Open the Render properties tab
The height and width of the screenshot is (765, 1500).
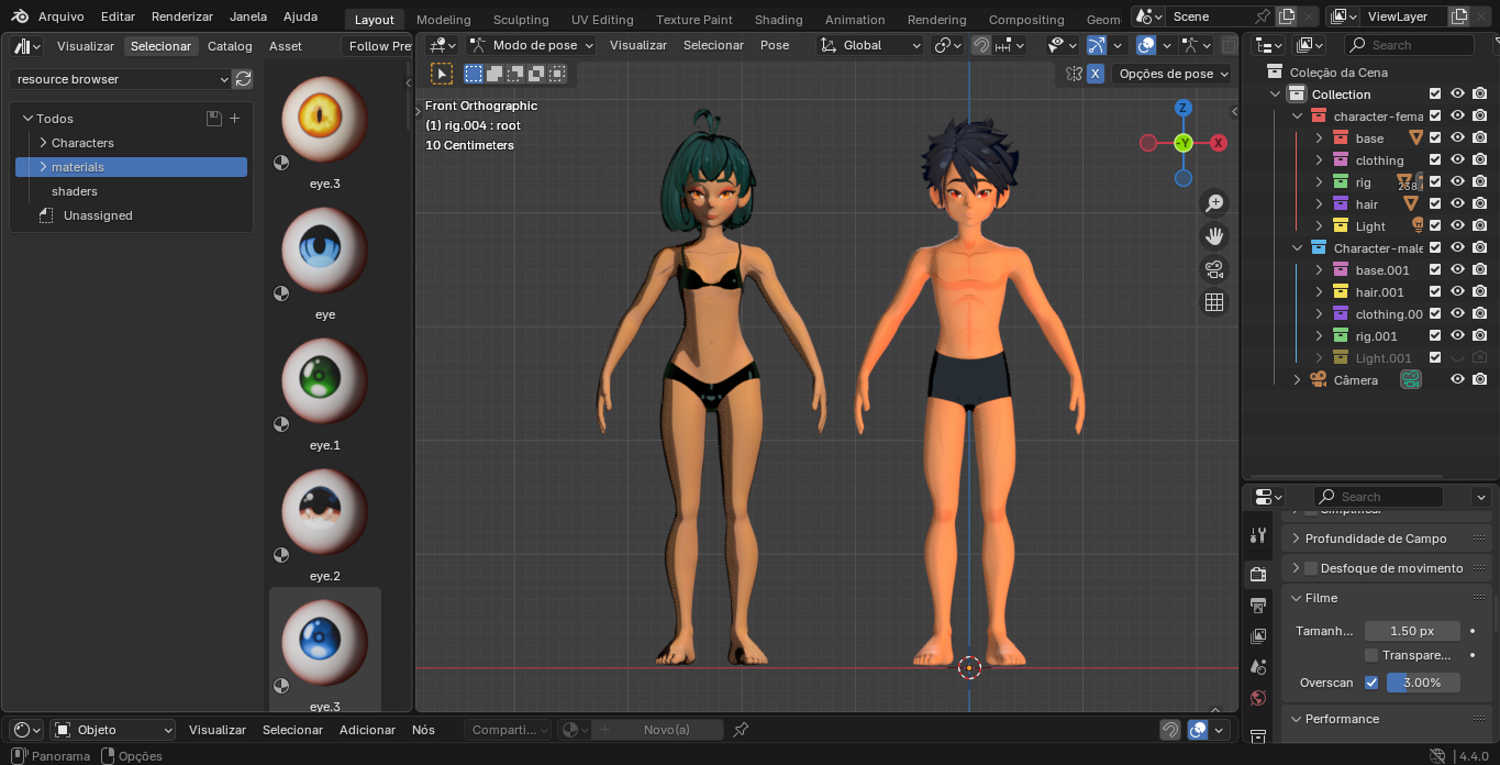click(x=1258, y=574)
